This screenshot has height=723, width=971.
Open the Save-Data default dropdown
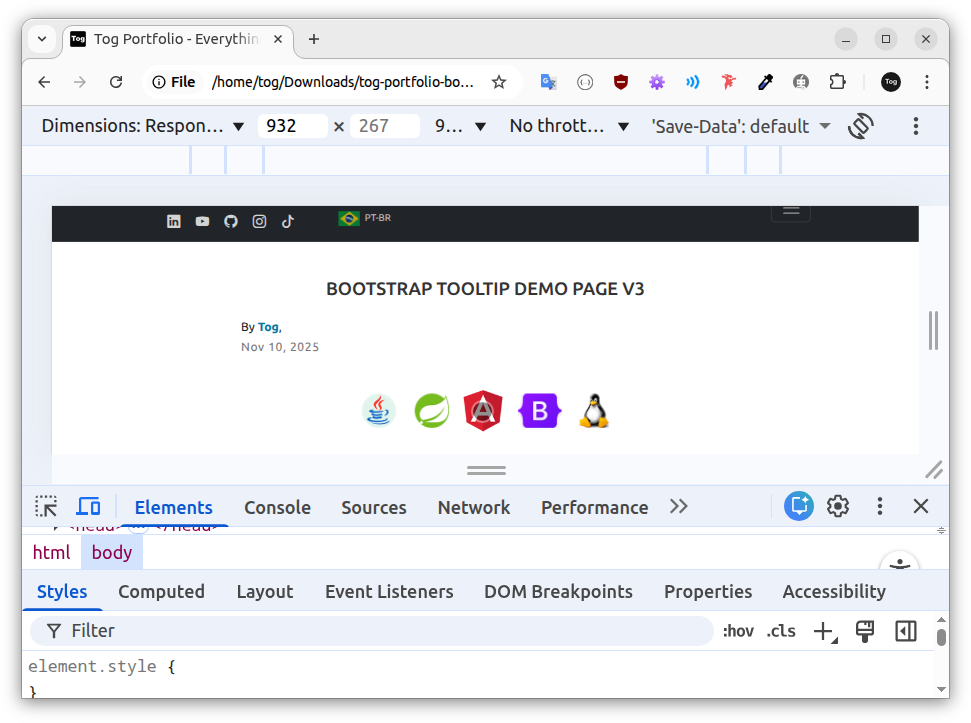(740, 126)
